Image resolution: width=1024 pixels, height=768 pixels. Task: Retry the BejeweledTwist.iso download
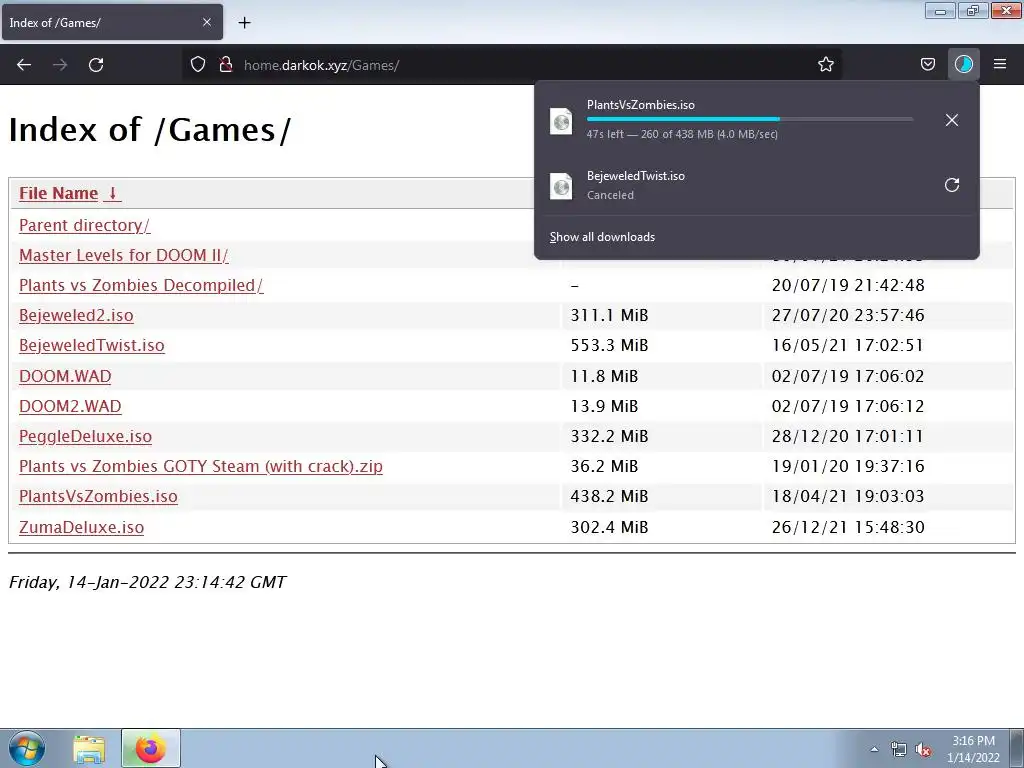point(952,185)
